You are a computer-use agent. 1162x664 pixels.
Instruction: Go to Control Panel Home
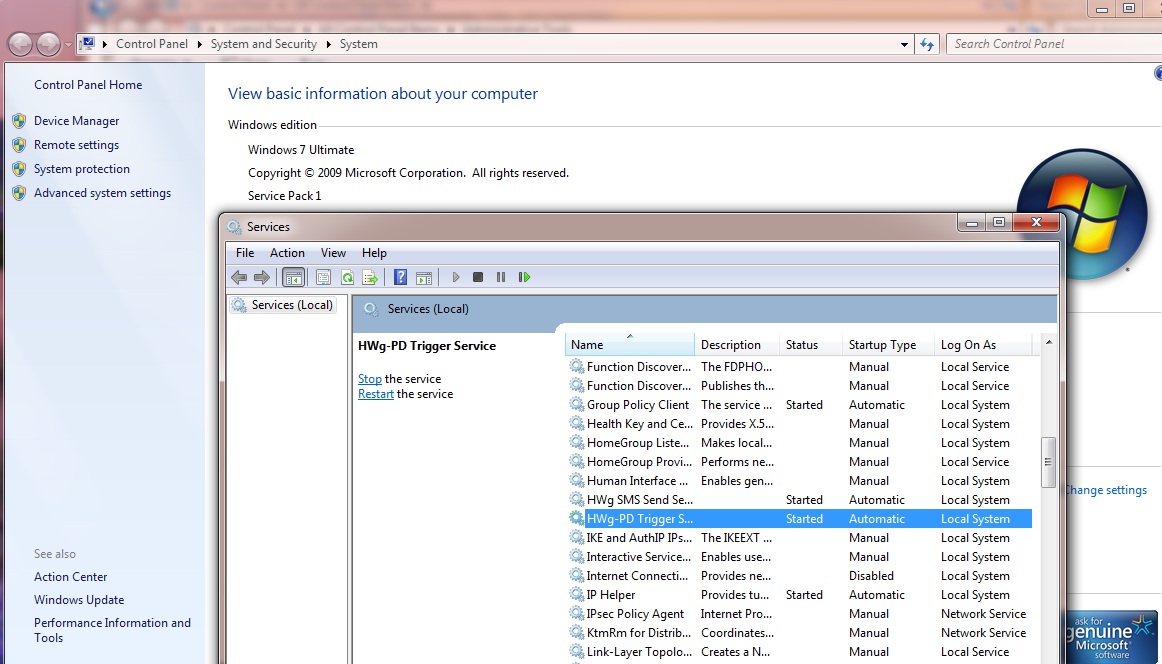88,84
